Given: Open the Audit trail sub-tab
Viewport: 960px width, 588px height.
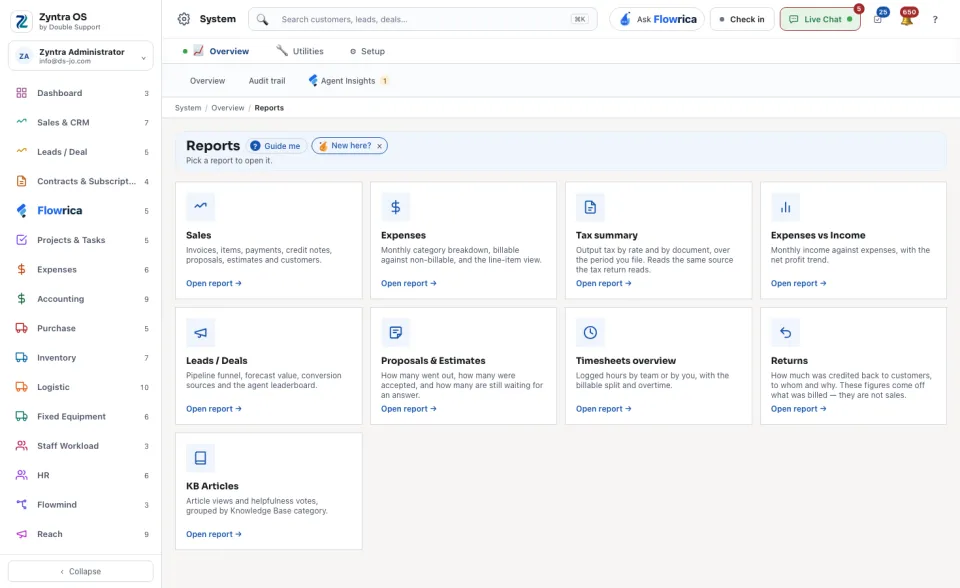Looking at the screenshot, I should point(267,81).
